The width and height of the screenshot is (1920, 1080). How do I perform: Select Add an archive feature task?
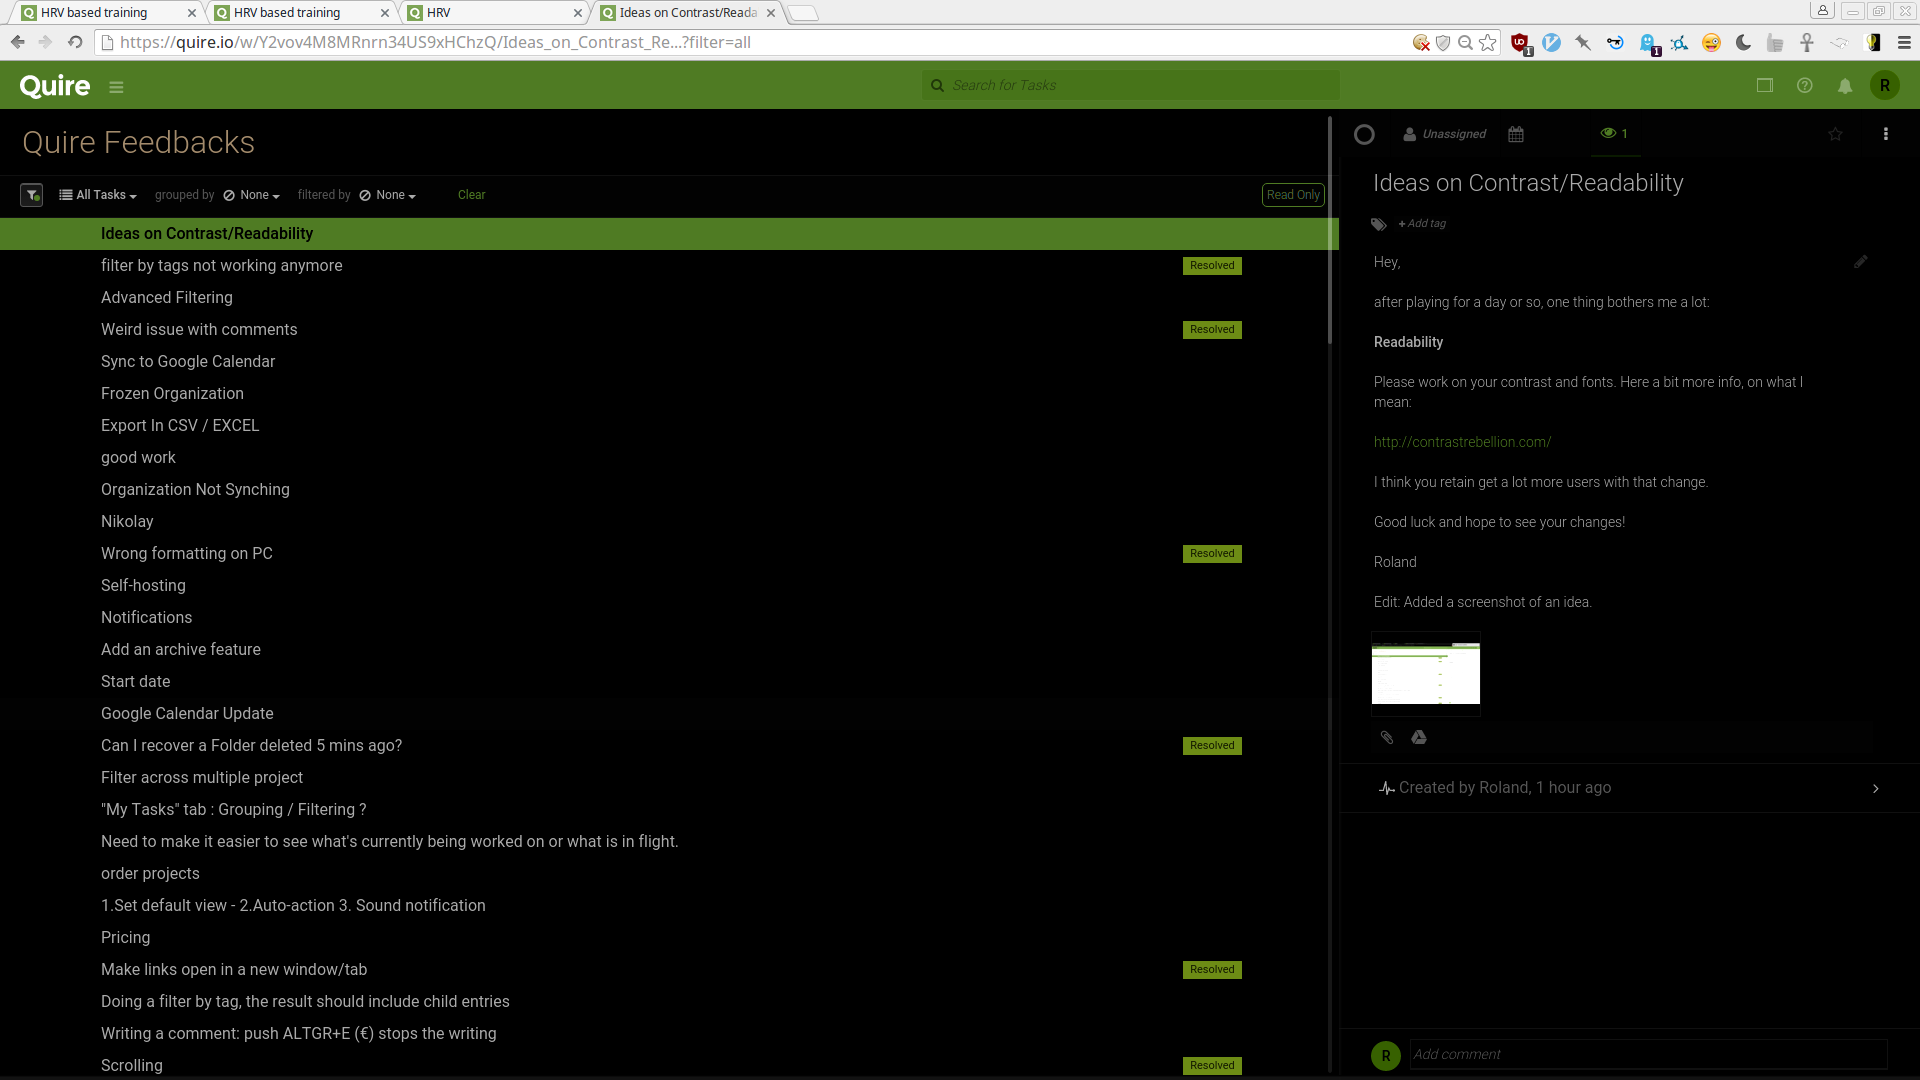[x=180, y=650]
